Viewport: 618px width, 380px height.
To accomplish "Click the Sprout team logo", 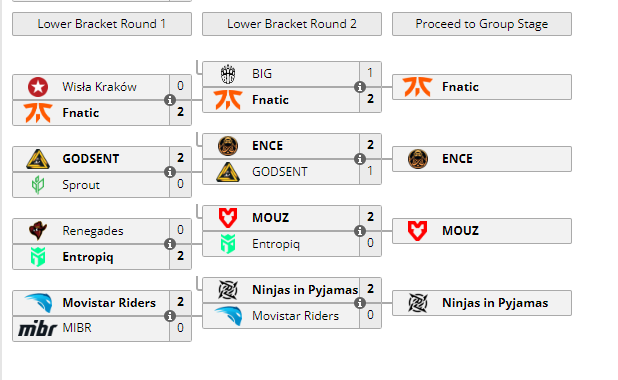I will pos(38,184).
